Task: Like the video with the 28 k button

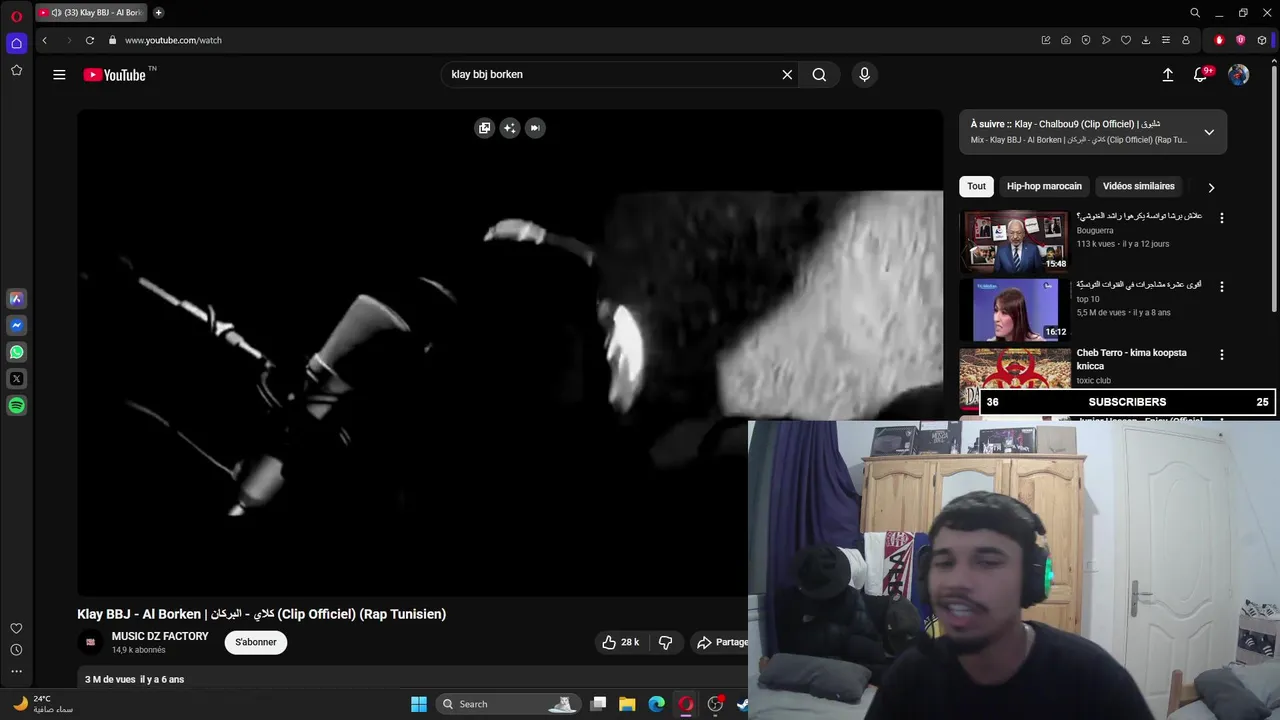Action: pos(620,642)
